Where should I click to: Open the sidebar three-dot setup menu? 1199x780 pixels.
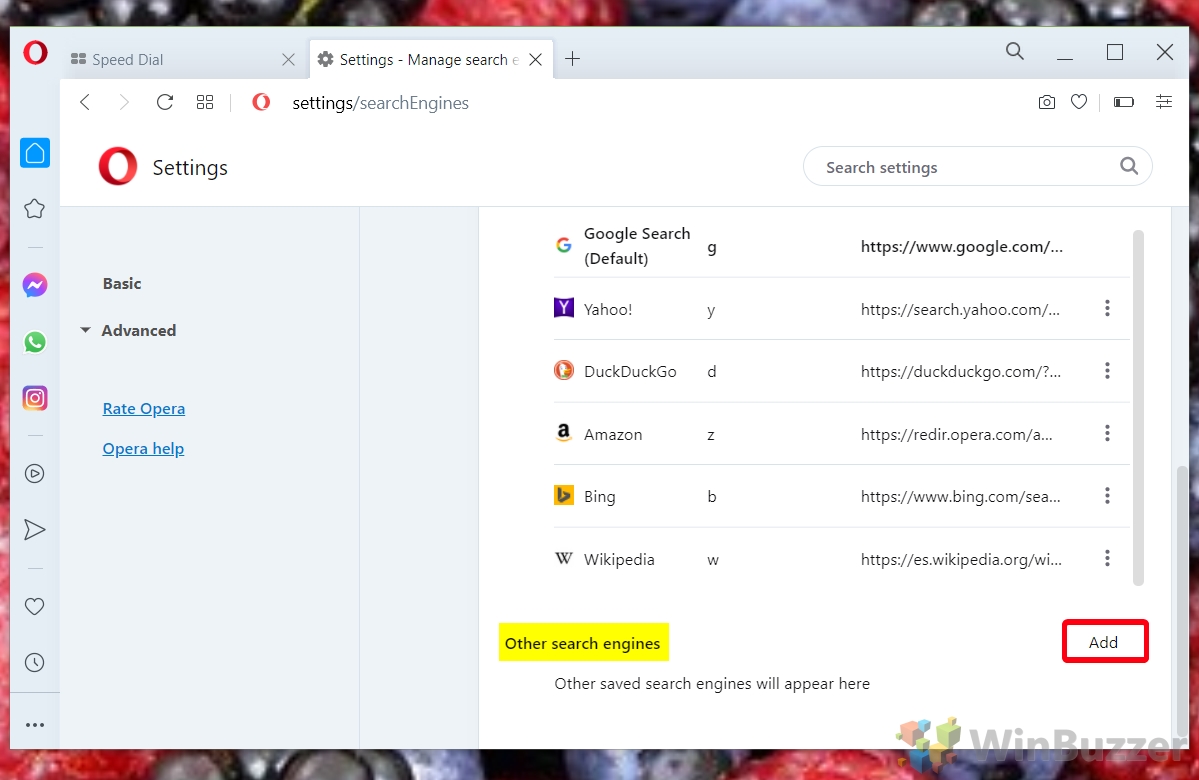point(34,725)
